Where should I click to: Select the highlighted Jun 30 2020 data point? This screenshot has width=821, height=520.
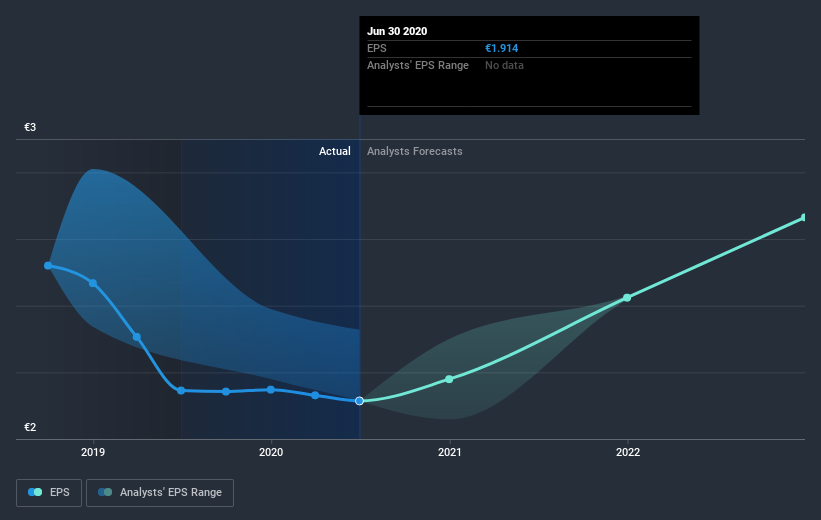pos(359,401)
